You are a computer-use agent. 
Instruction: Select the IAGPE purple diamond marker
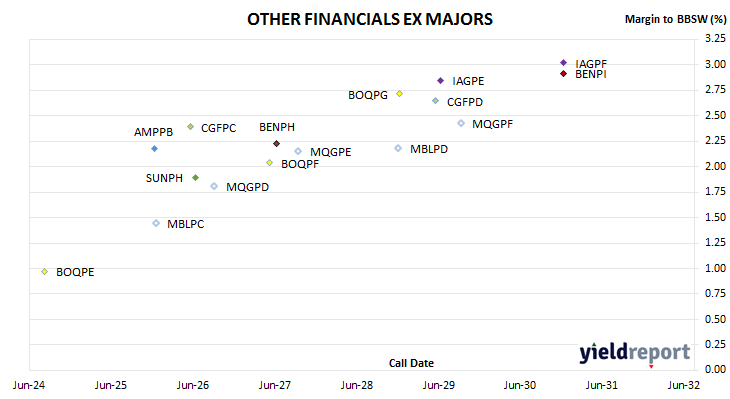(x=440, y=81)
